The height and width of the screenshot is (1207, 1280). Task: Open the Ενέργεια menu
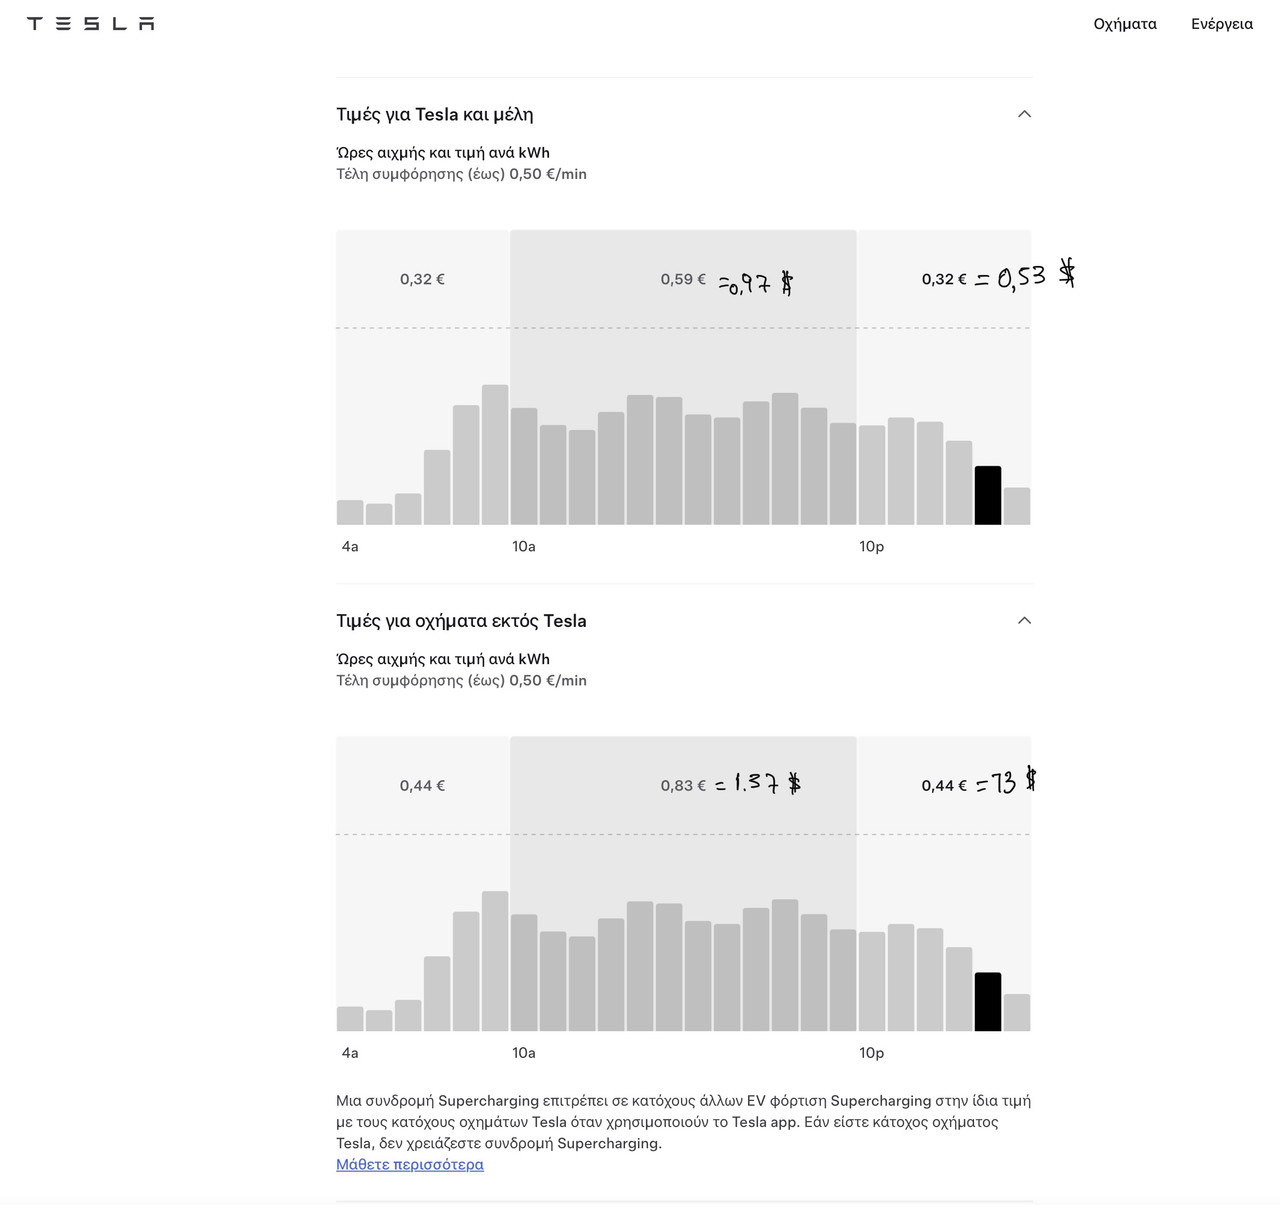(x=1222, y=24)
